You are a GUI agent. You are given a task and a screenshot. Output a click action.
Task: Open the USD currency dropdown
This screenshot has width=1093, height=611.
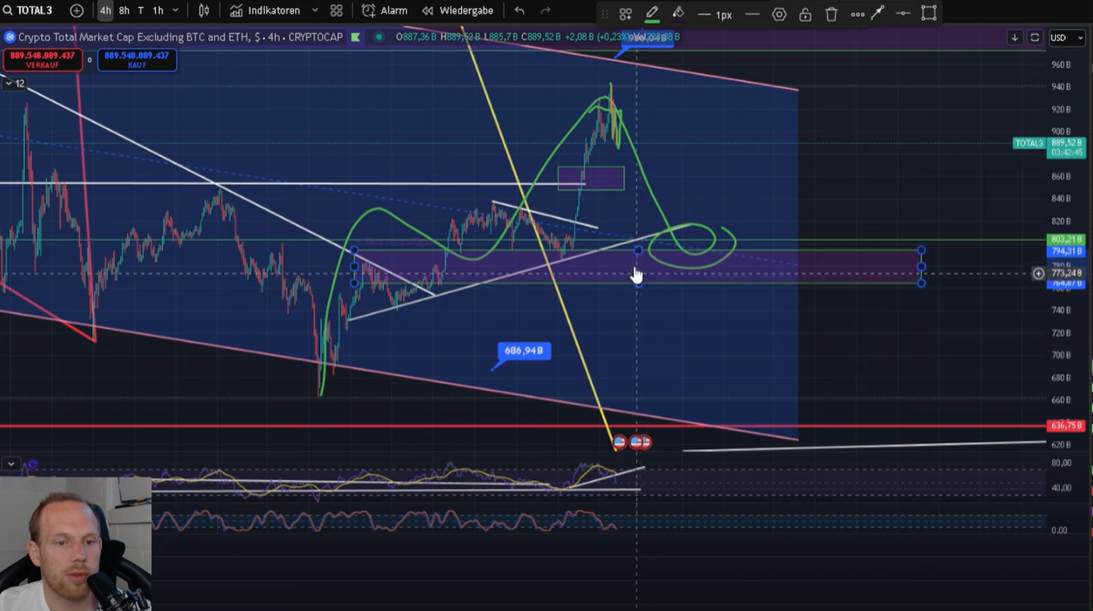[x=1067, y=38]
